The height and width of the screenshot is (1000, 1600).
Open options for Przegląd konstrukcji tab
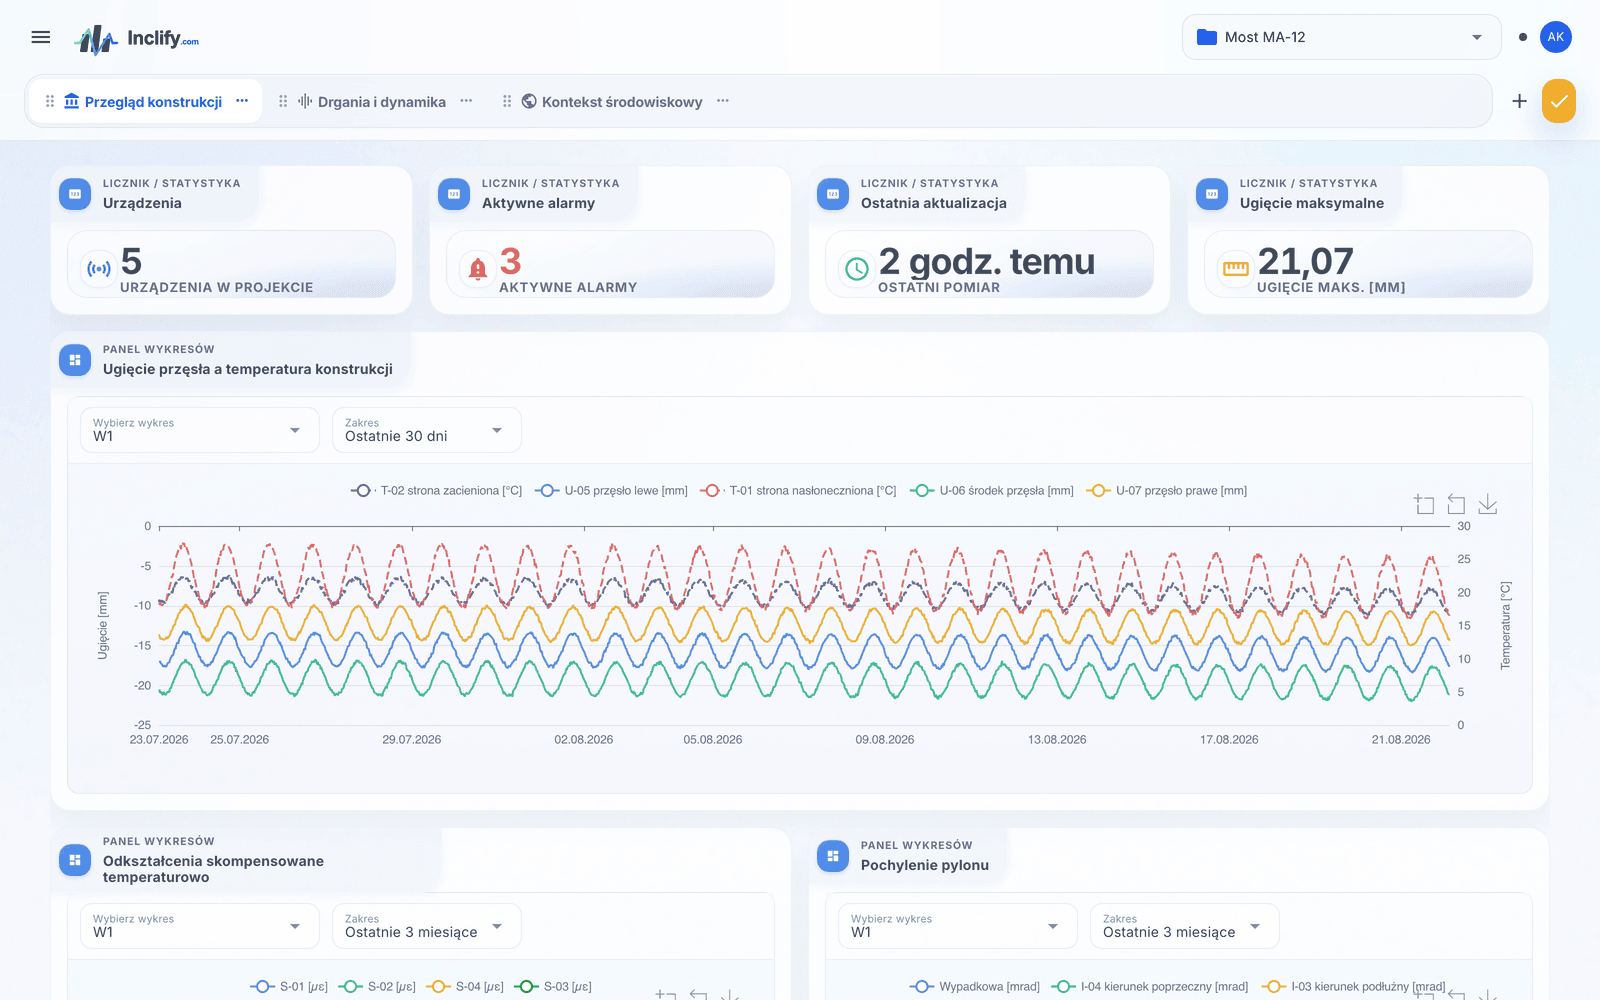click(x=242, y=101)
